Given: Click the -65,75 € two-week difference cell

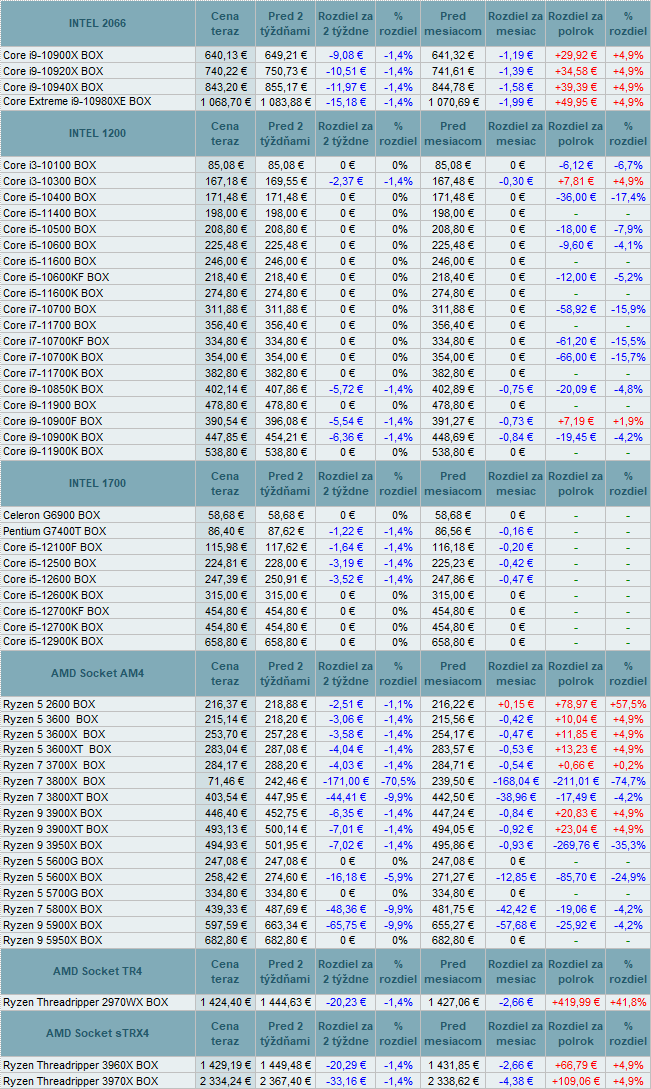Looking at the screenshot, I should [345, 925].
